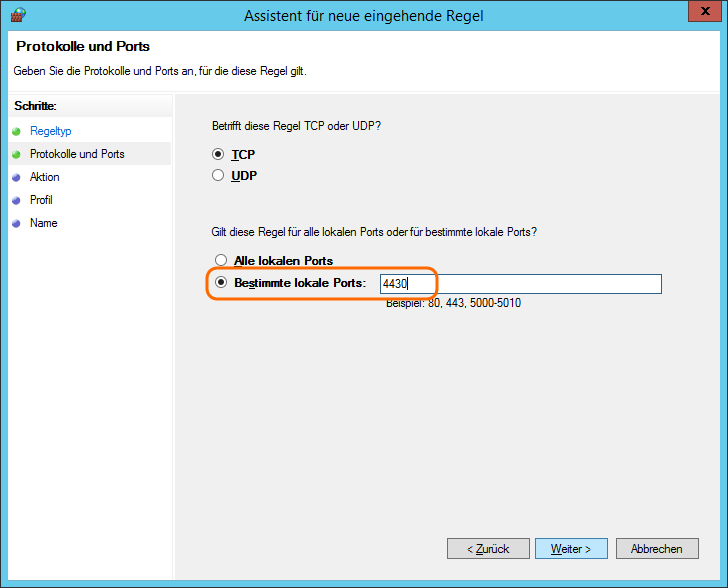Screen dimensions: 728x588
Task: Choose Alle lokalen Ports option
Action: coord(221,261)
